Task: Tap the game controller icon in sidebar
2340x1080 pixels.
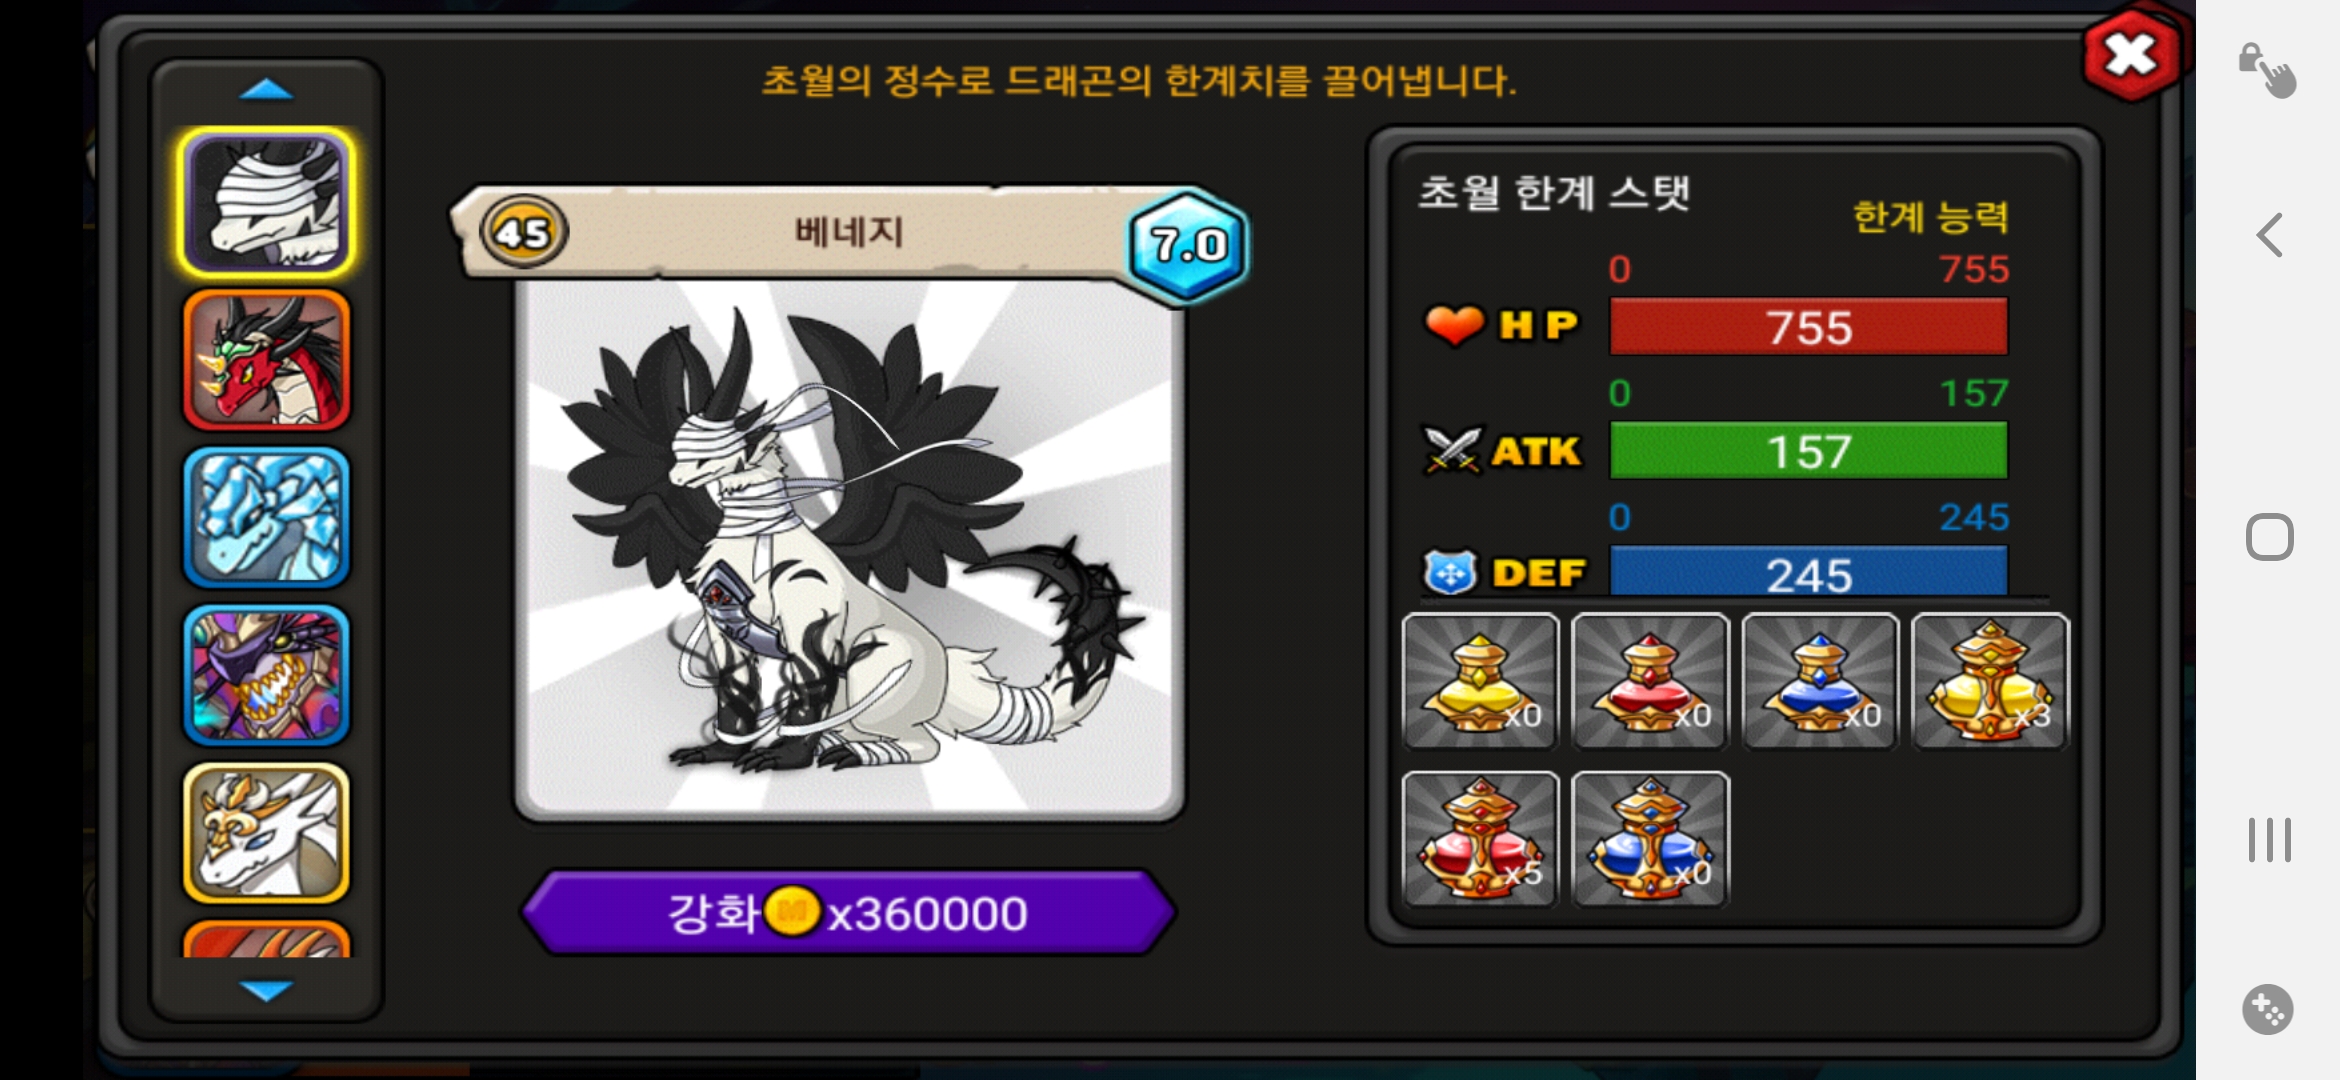Action: point(2268,1009)
